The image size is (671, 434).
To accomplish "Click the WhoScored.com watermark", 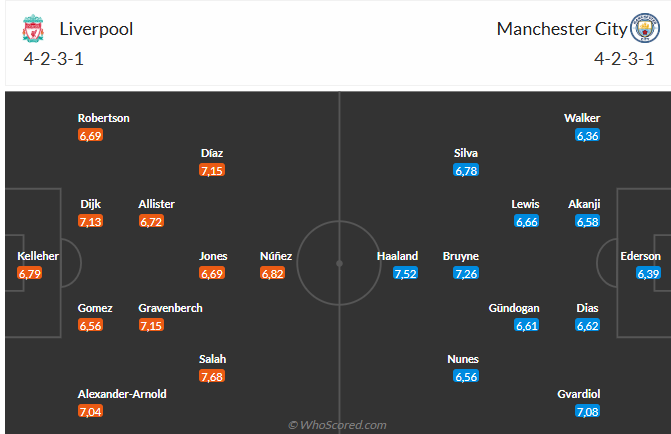I will [337, 425].
